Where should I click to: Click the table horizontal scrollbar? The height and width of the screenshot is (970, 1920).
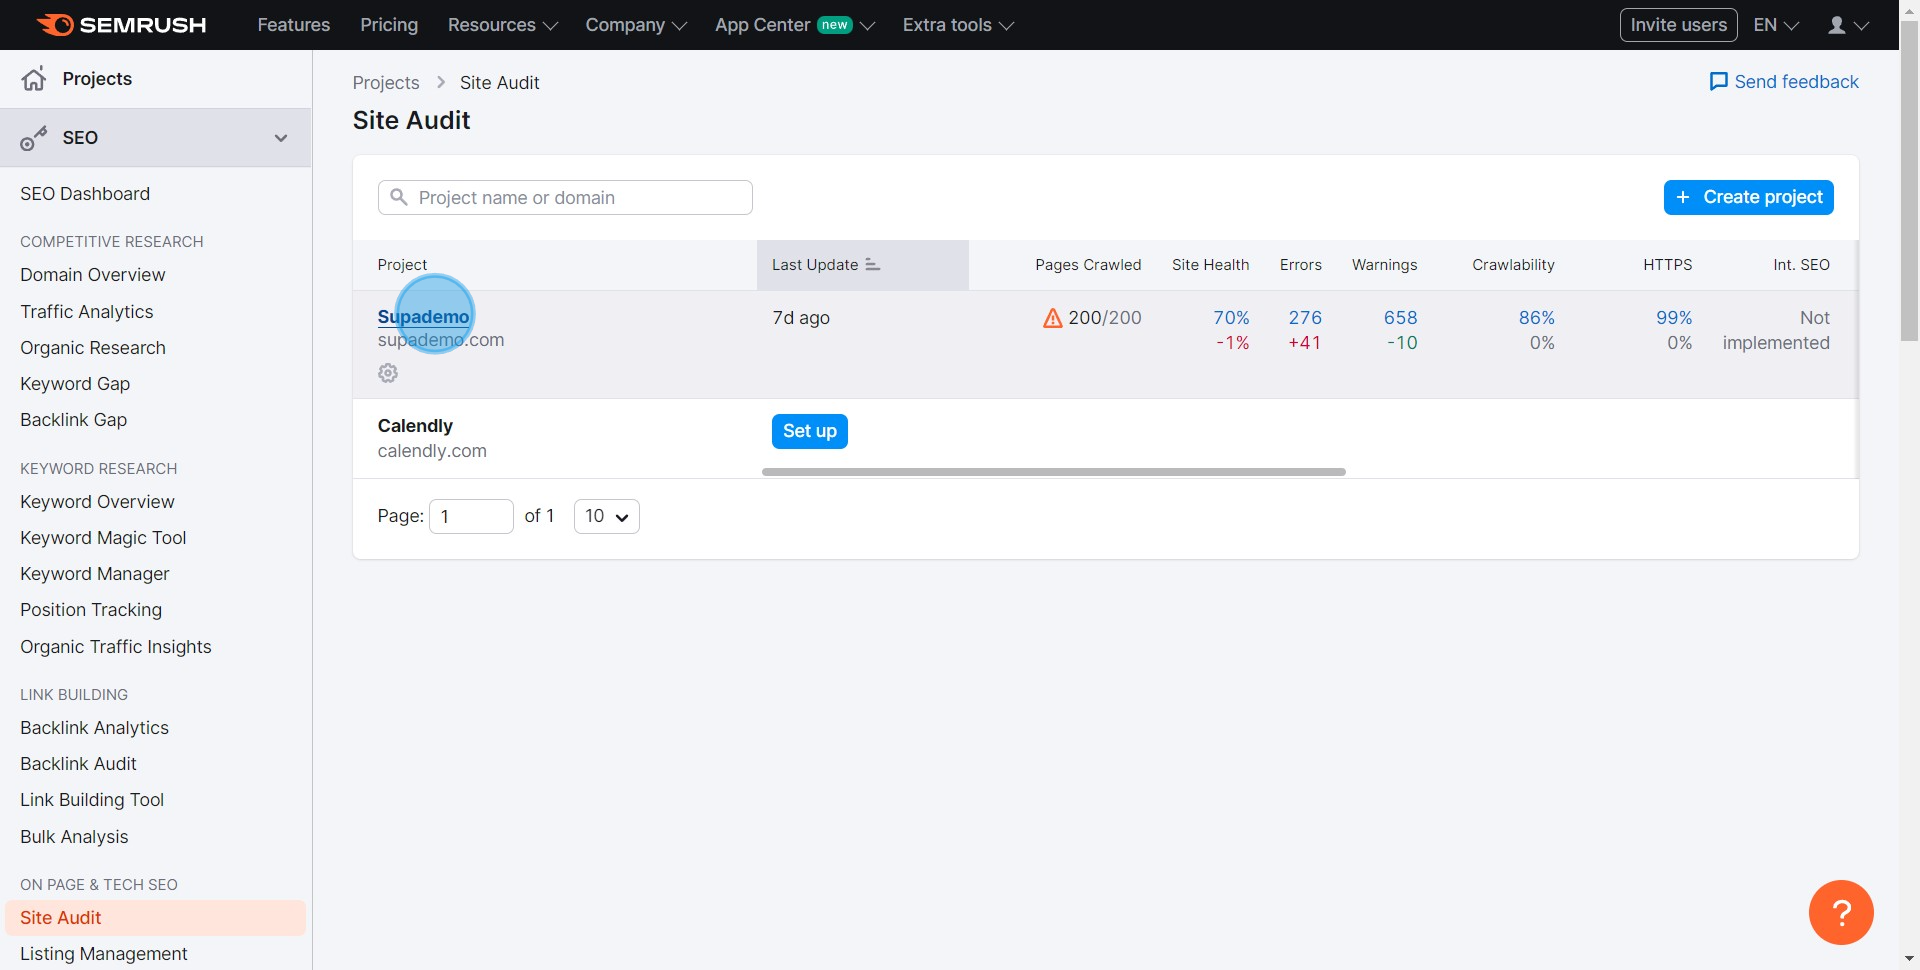pos(1053,472)
